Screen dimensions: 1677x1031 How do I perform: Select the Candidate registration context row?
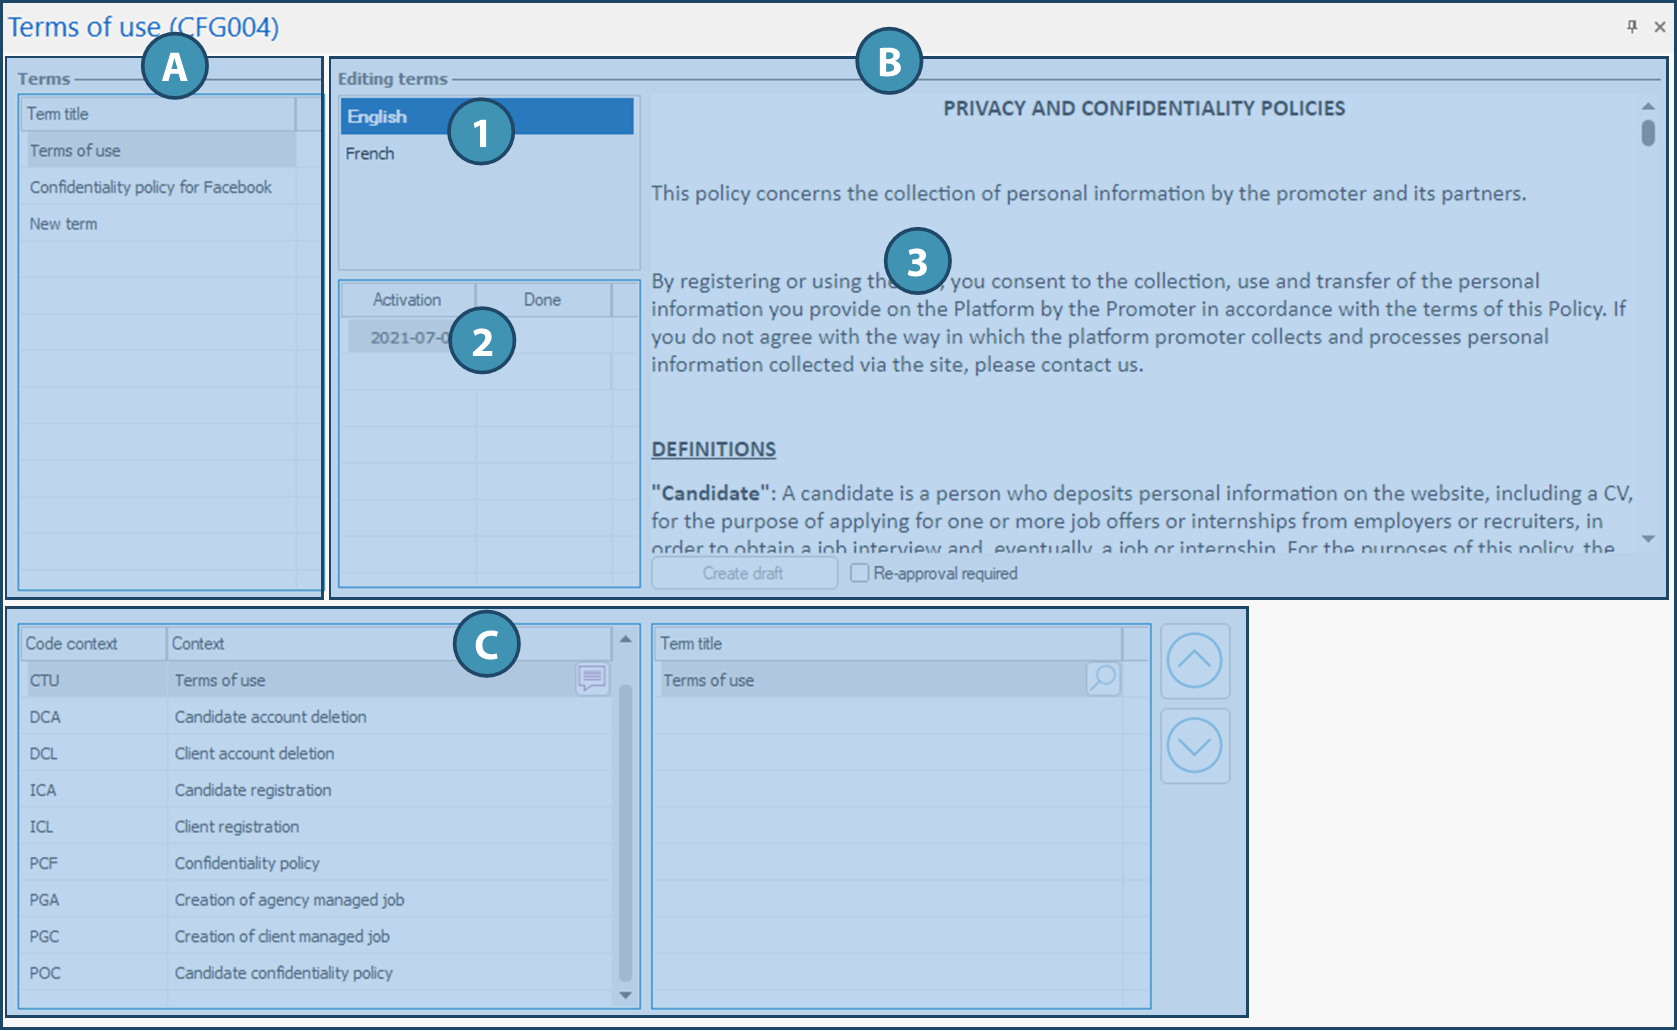[x=253, y=790]
